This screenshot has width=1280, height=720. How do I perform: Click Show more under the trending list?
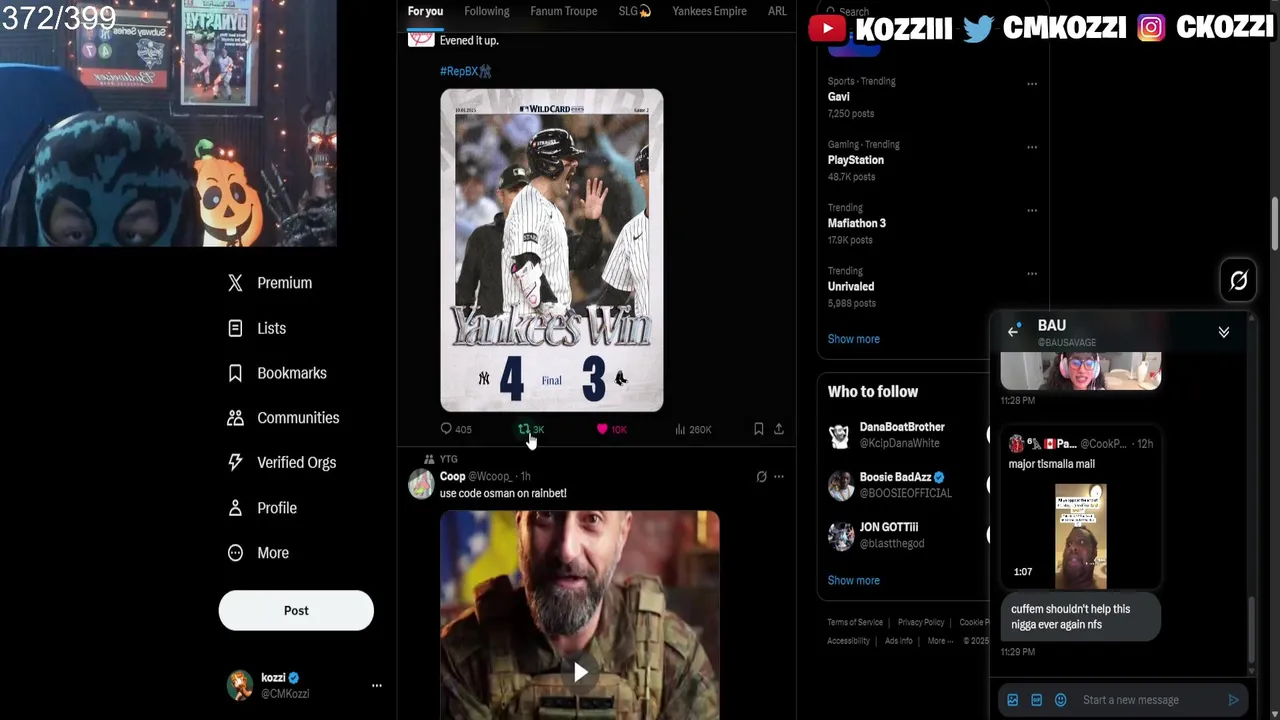click(853, 339)
